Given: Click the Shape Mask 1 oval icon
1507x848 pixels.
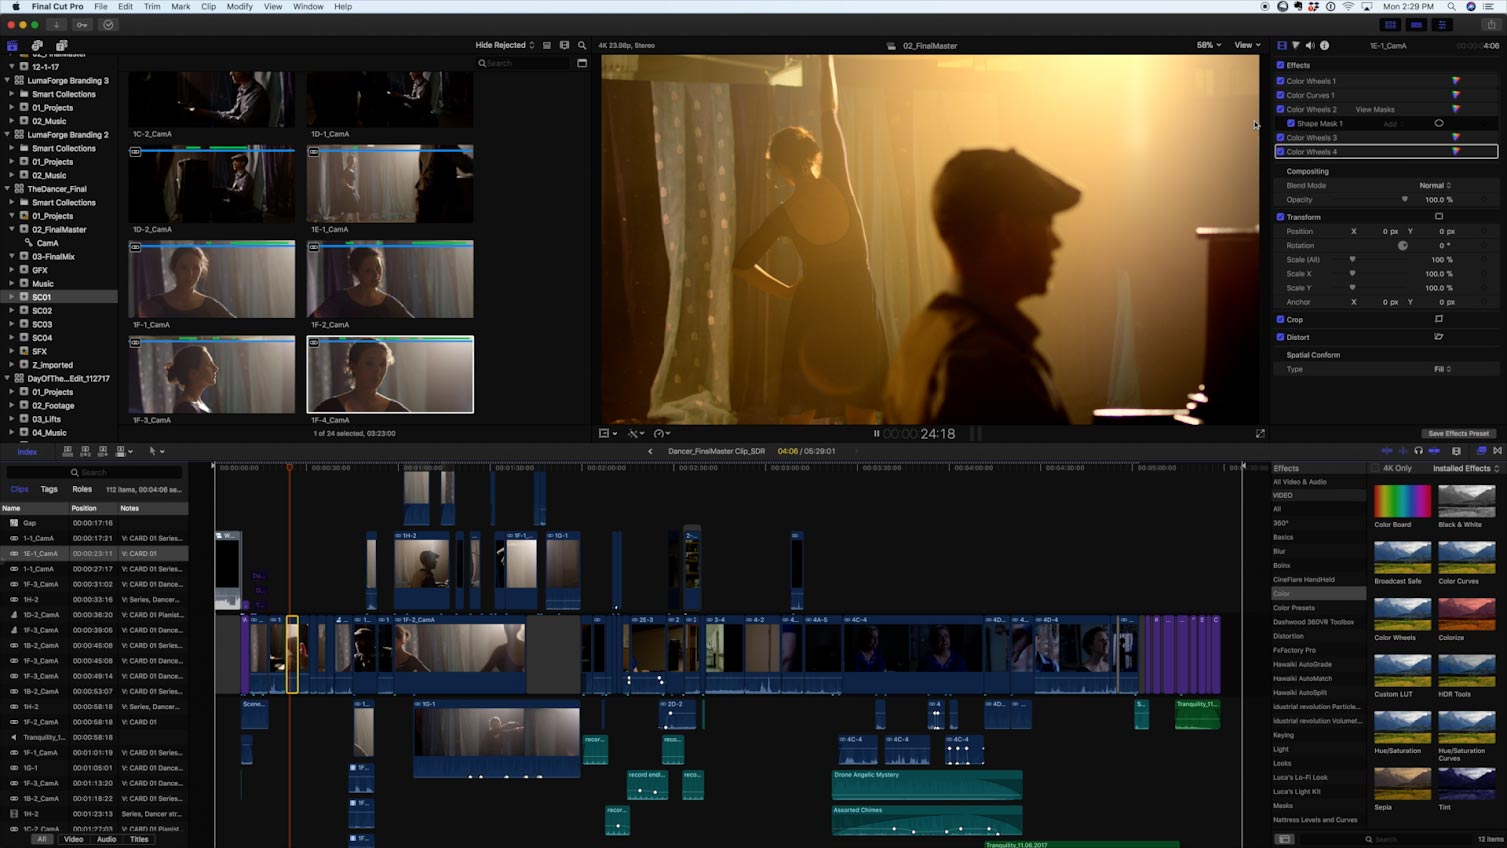Looking at the screenshot, I should [x=1439, y=123].
